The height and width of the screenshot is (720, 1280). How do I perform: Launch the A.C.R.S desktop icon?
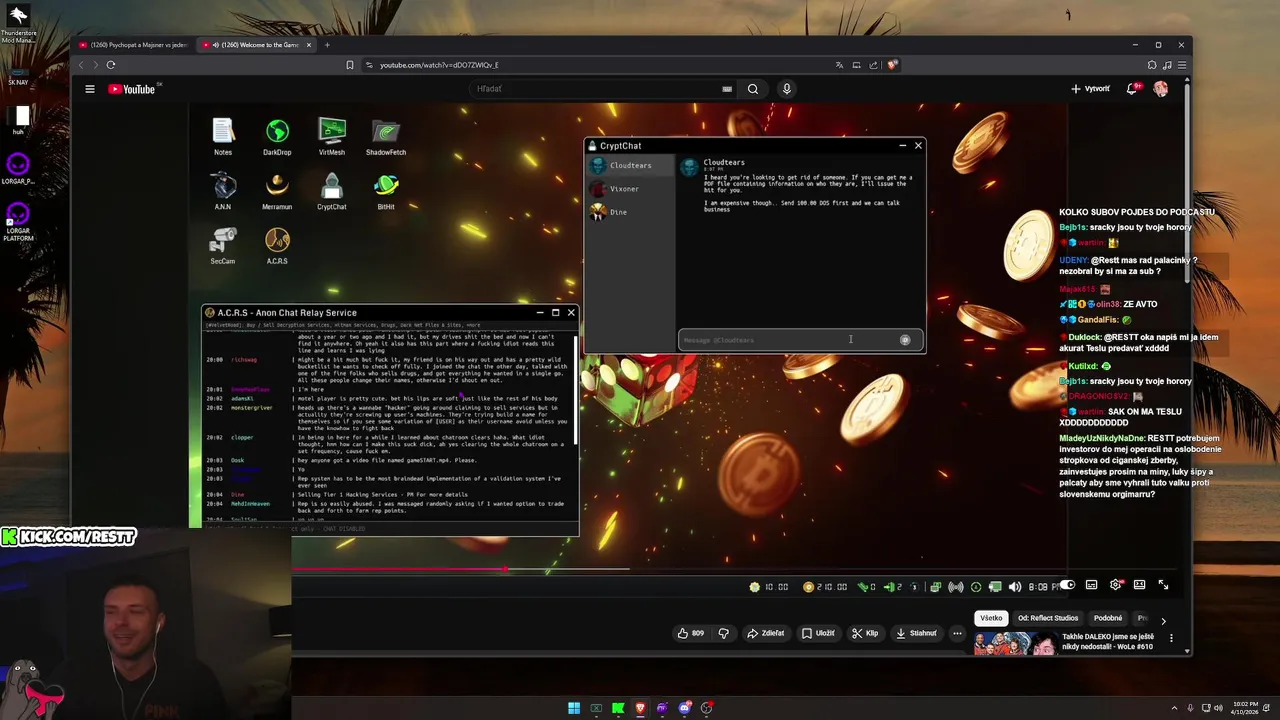coord(277,246)
